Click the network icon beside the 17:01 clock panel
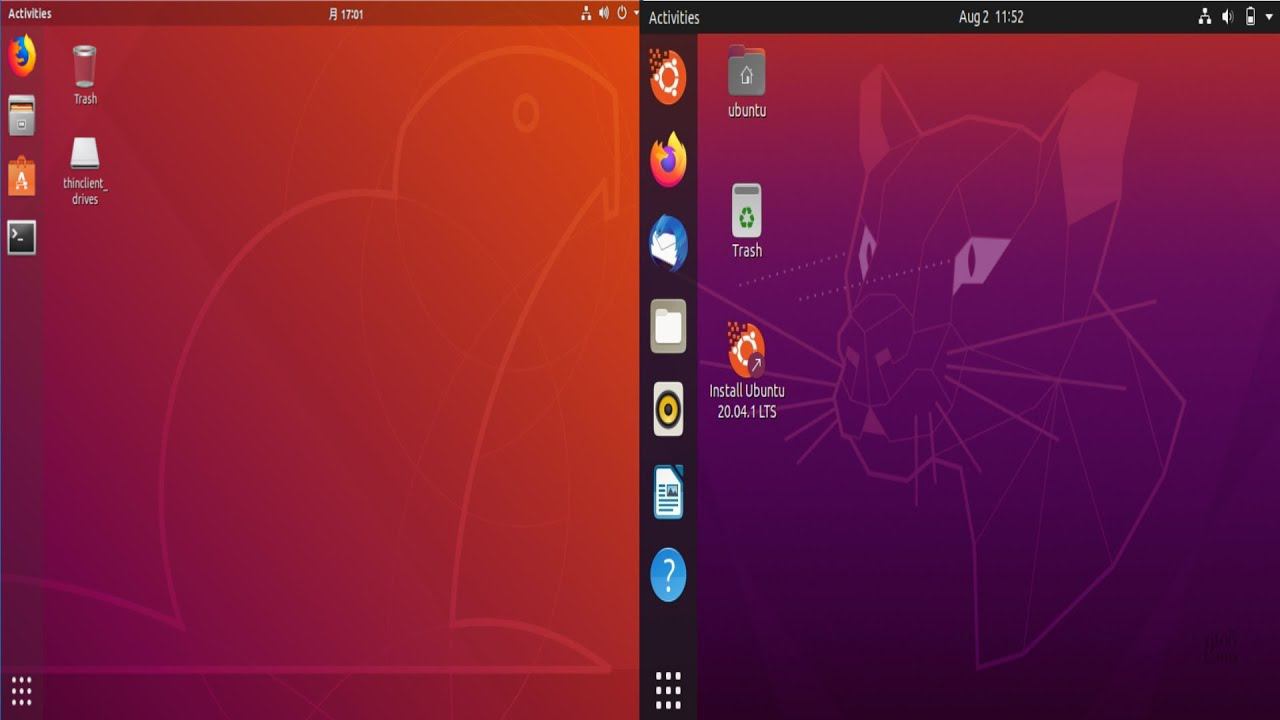This screenshot has width=1280, height=720. (x=586, y=13)
